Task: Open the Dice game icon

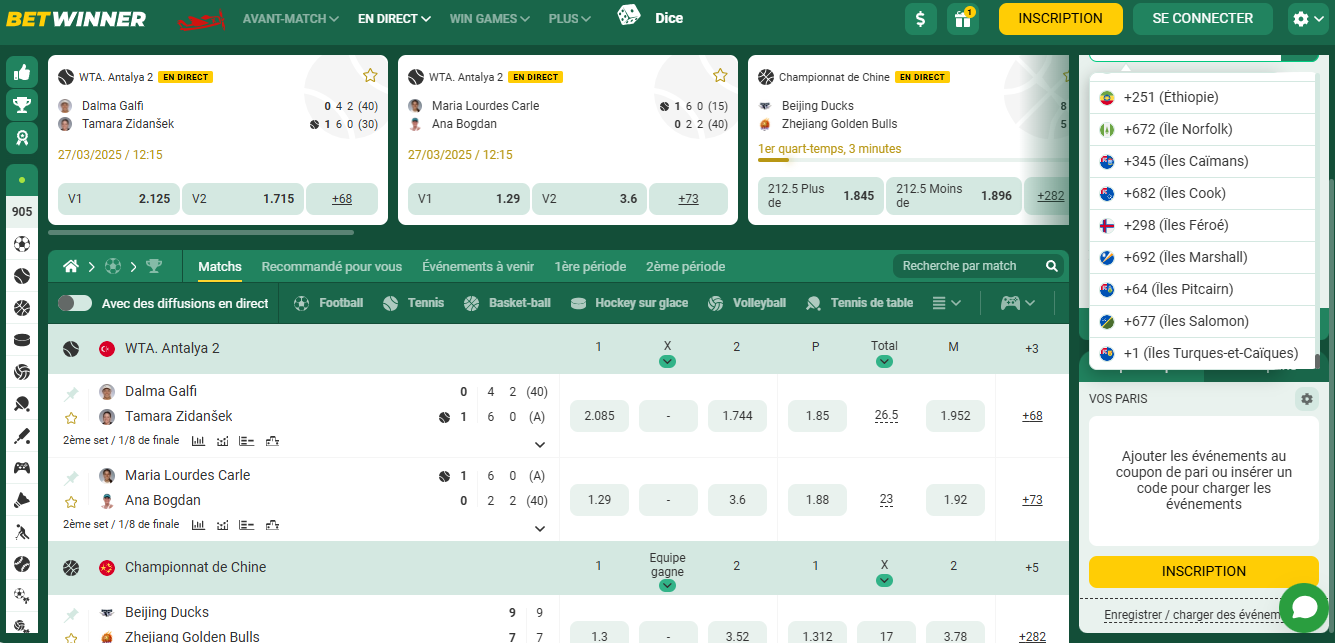Action: point(629,16)
